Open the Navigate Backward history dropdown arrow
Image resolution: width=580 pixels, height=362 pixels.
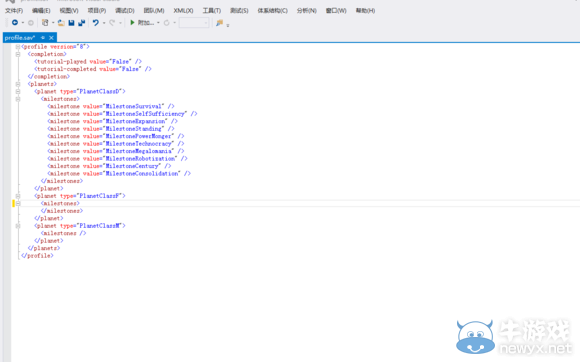(23, 23)
